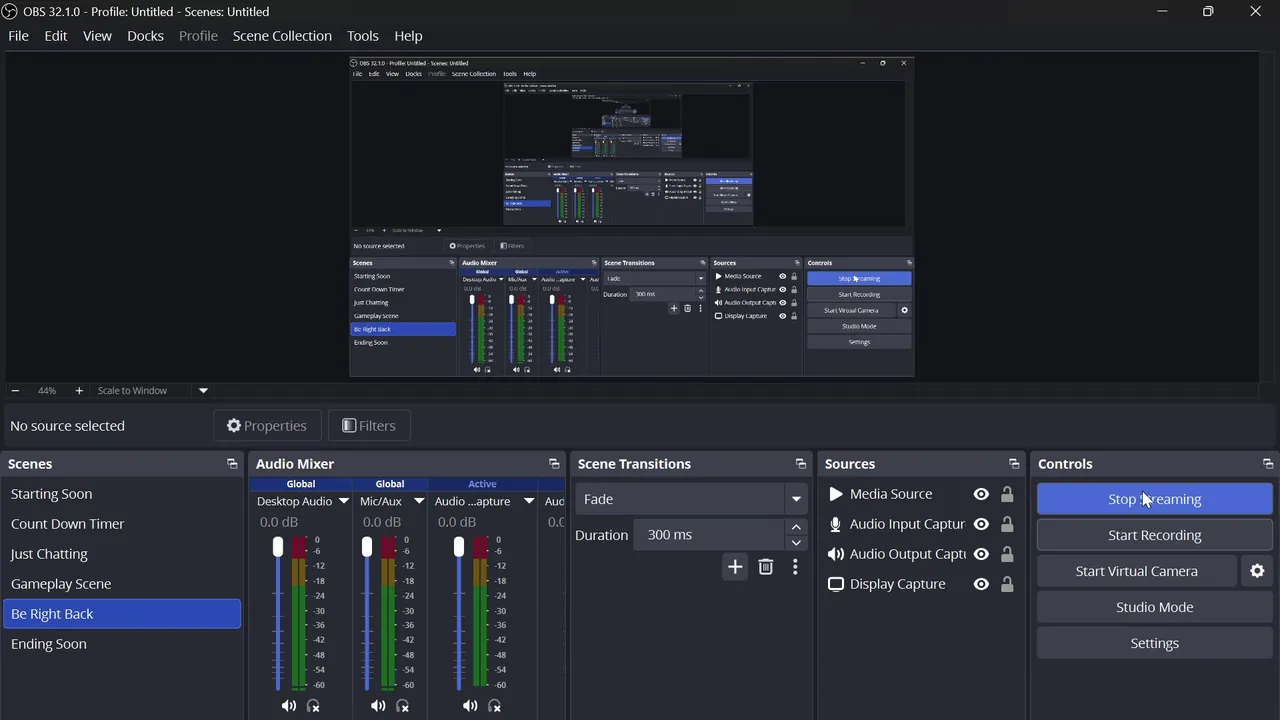This screenshot has height=720, width=1280.
Task: Select the Gameplay Scene
Action: [122, 584]
